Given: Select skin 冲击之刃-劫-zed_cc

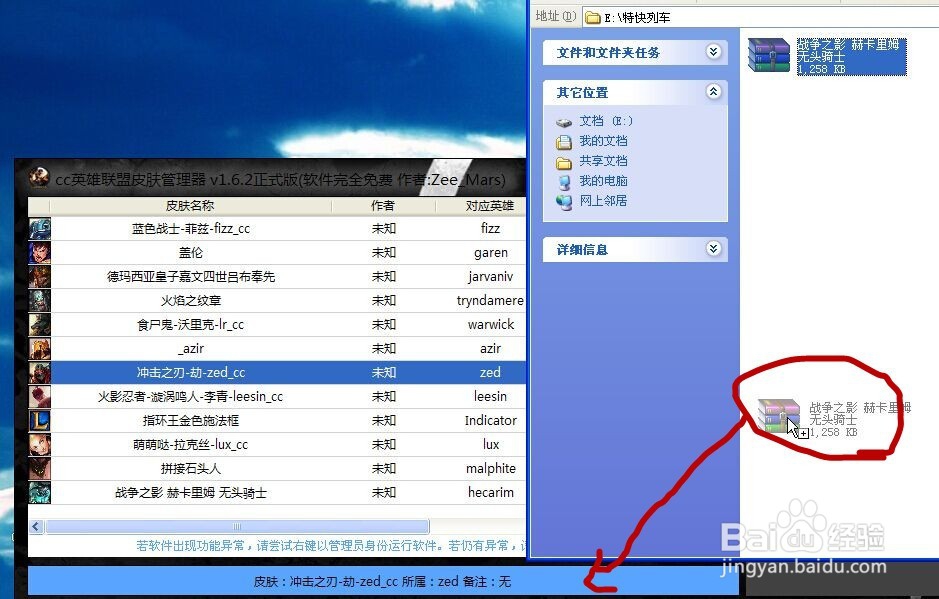Looking at the screenshot, I should pos(190,373).
